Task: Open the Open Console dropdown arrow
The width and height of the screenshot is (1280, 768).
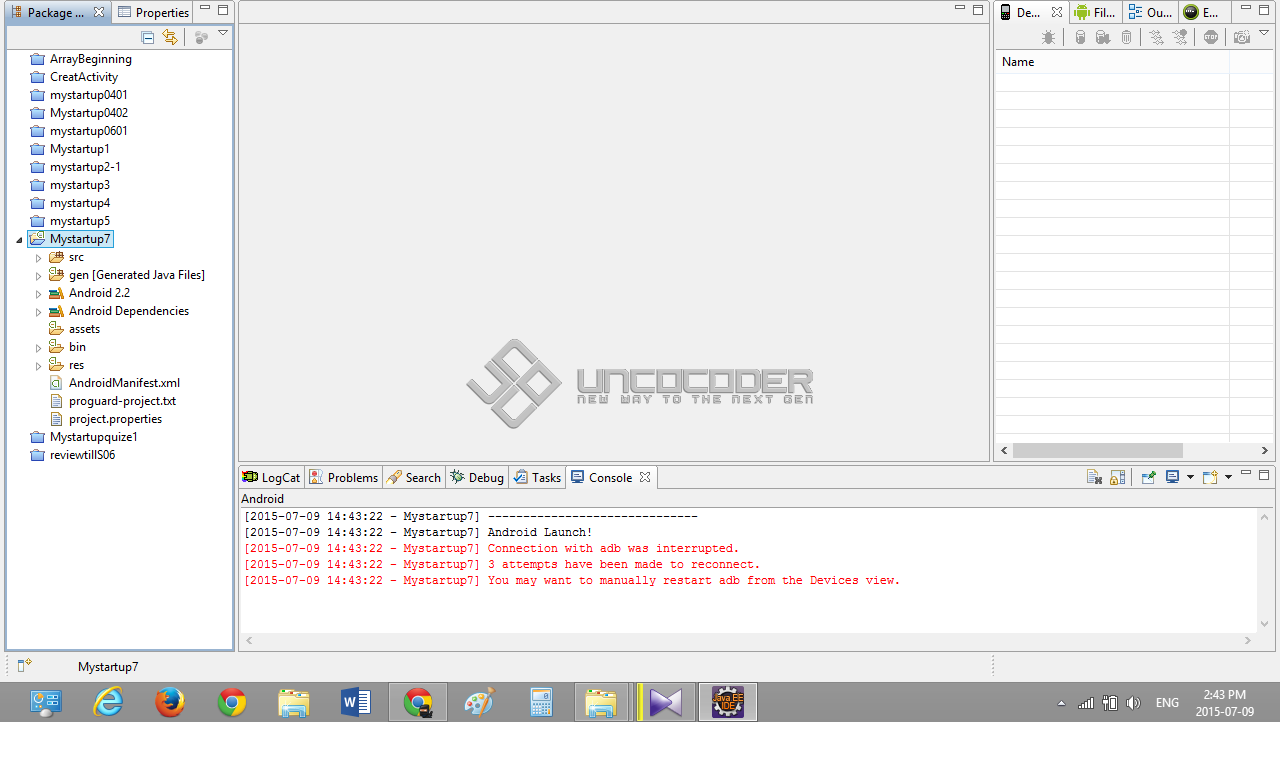Action: 1228,478
